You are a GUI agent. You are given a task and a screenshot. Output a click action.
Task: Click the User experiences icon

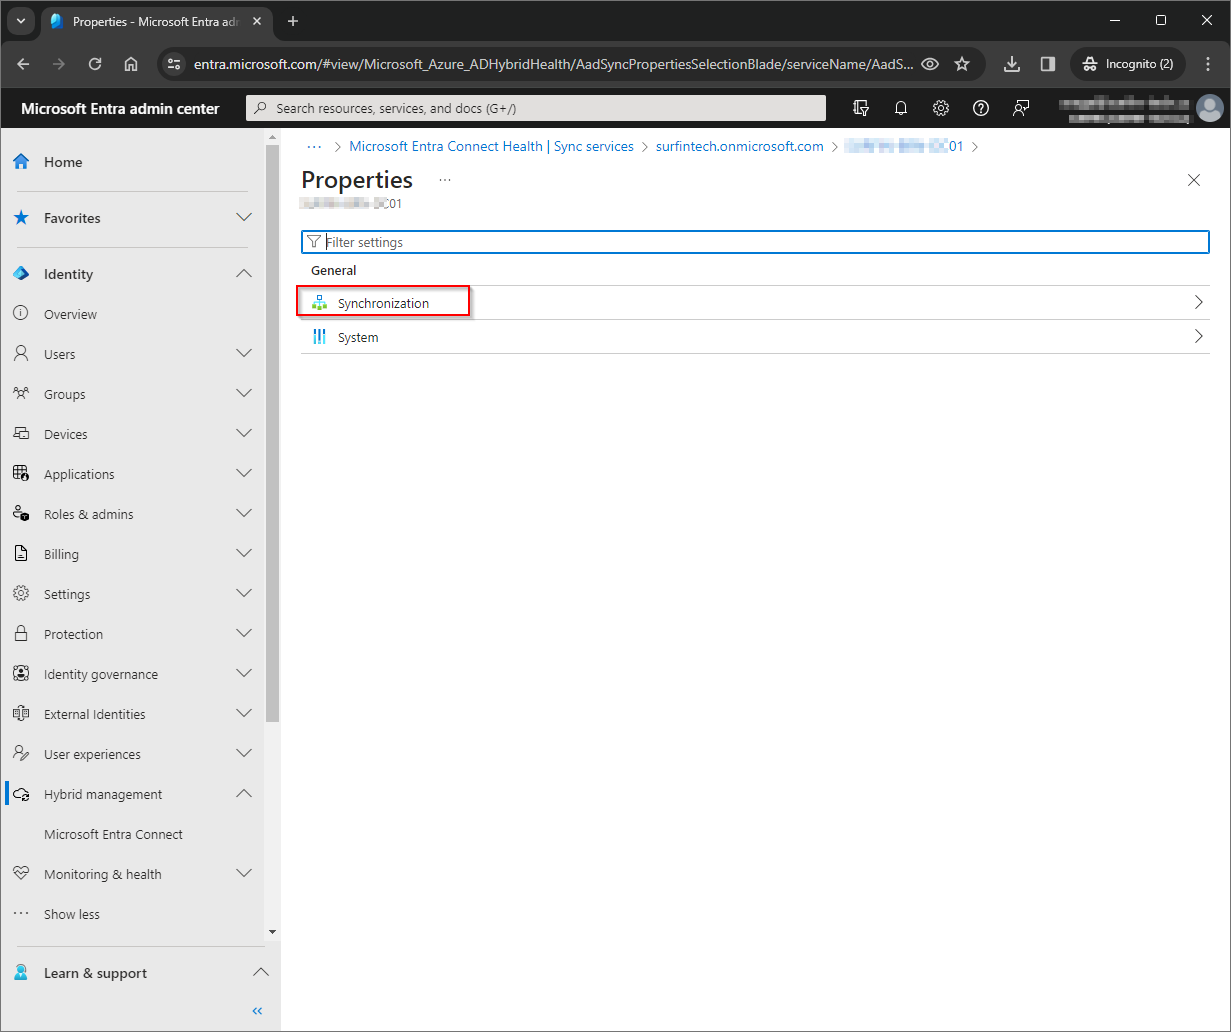tap(21, 754)
